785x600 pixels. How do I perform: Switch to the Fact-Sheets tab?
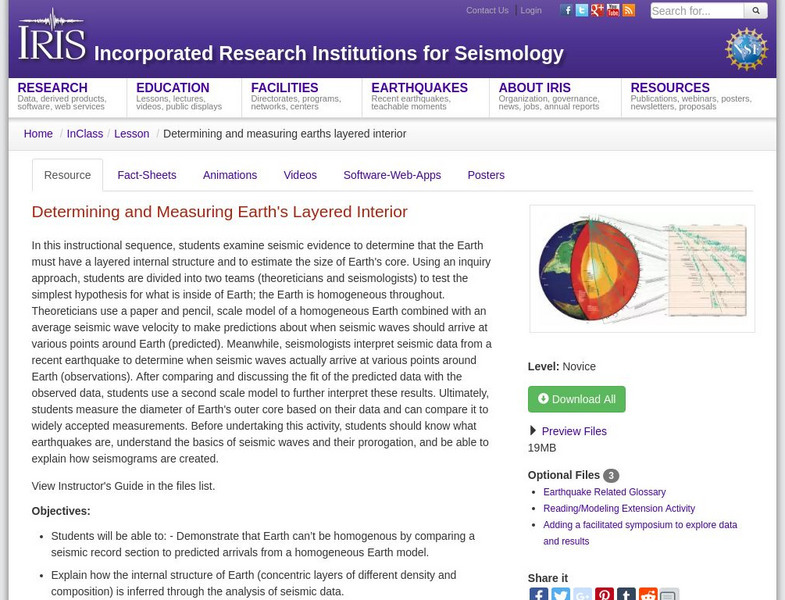pyautogui.click(x=147, y=175)
